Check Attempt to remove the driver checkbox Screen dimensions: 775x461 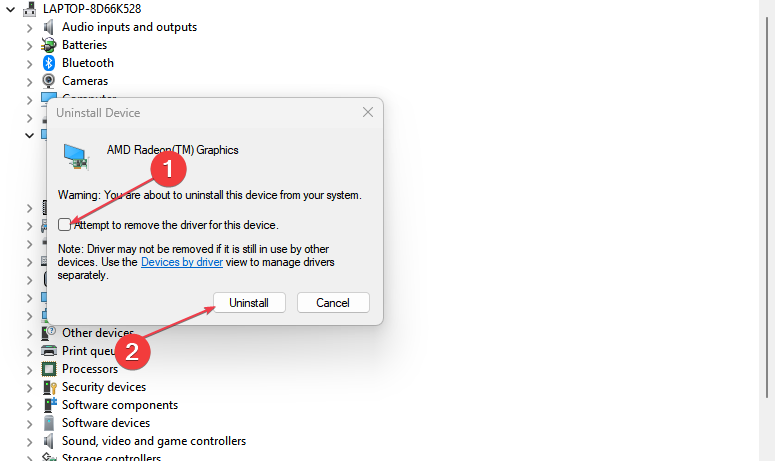tap(64, 225)
